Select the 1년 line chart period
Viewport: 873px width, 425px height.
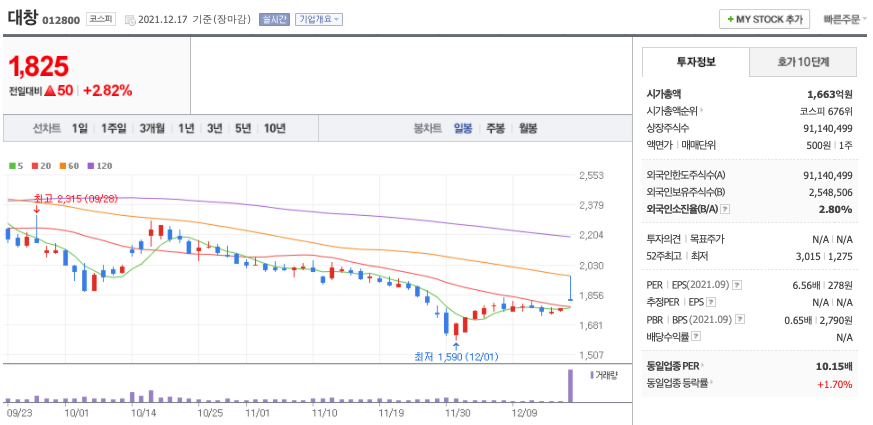pyautogui.click(x=187, y=128)
